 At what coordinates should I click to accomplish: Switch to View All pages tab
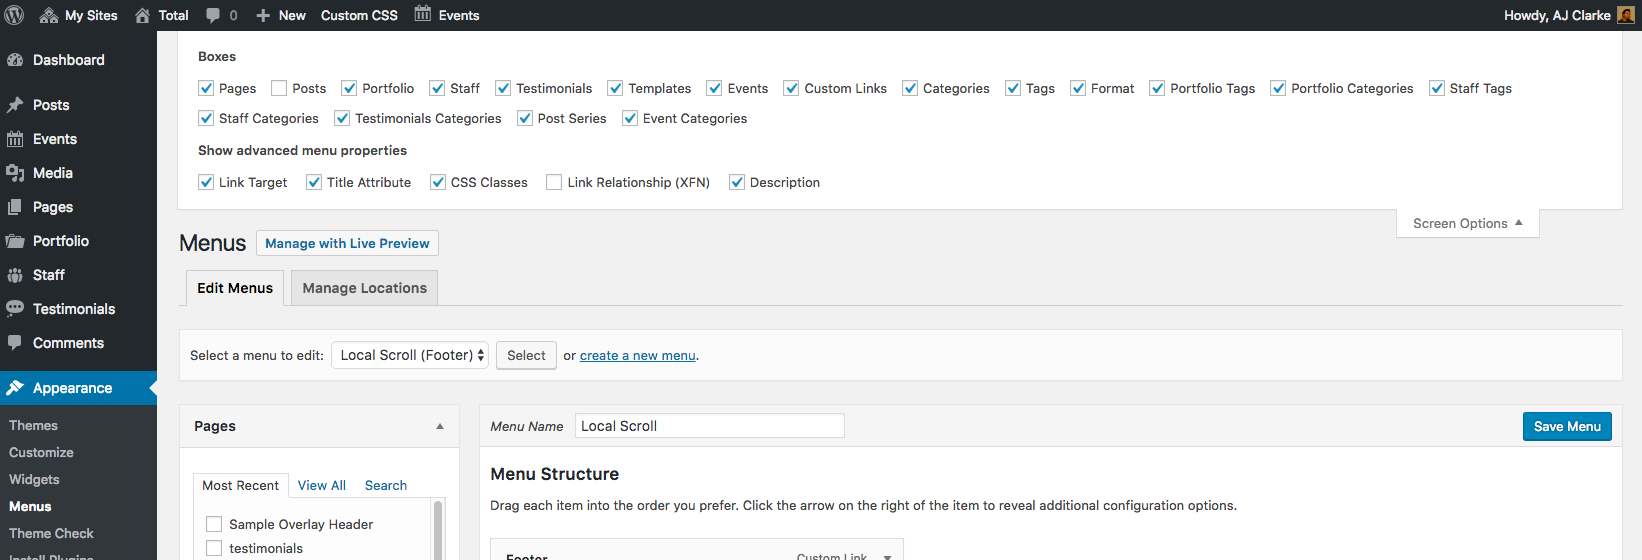[322, 485]
